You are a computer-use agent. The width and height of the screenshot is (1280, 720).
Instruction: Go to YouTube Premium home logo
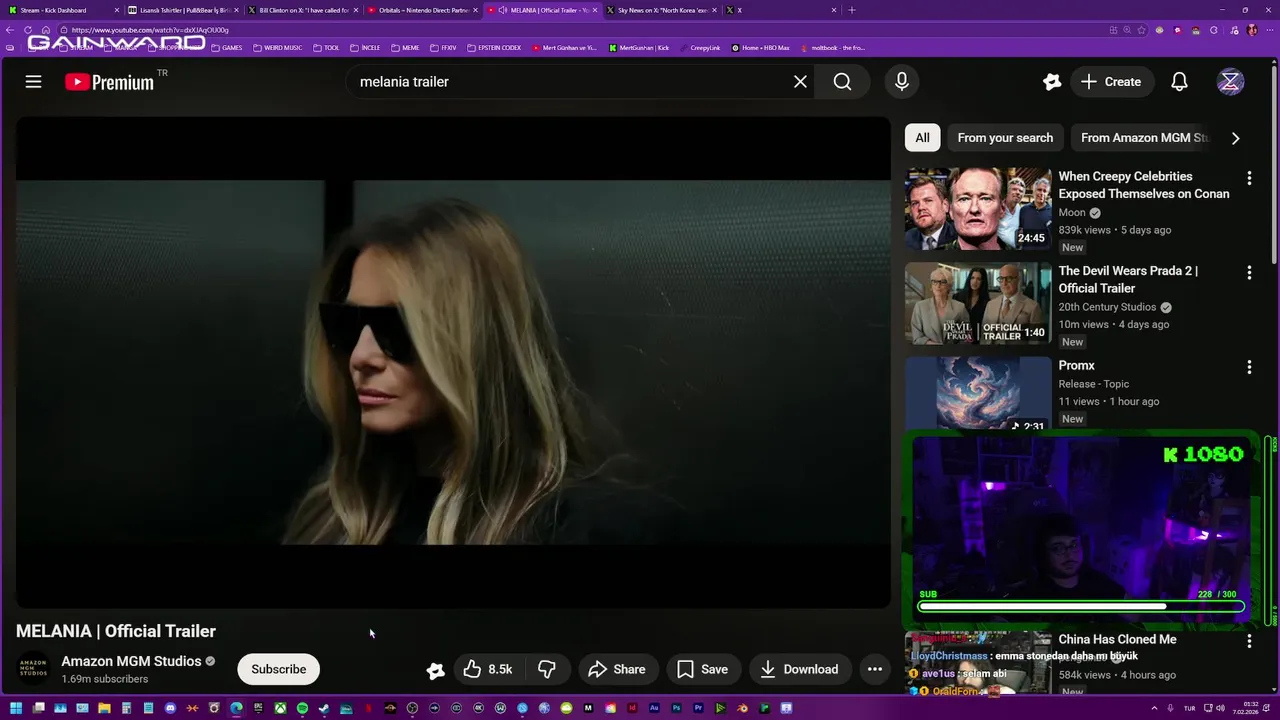click(110, 82)
